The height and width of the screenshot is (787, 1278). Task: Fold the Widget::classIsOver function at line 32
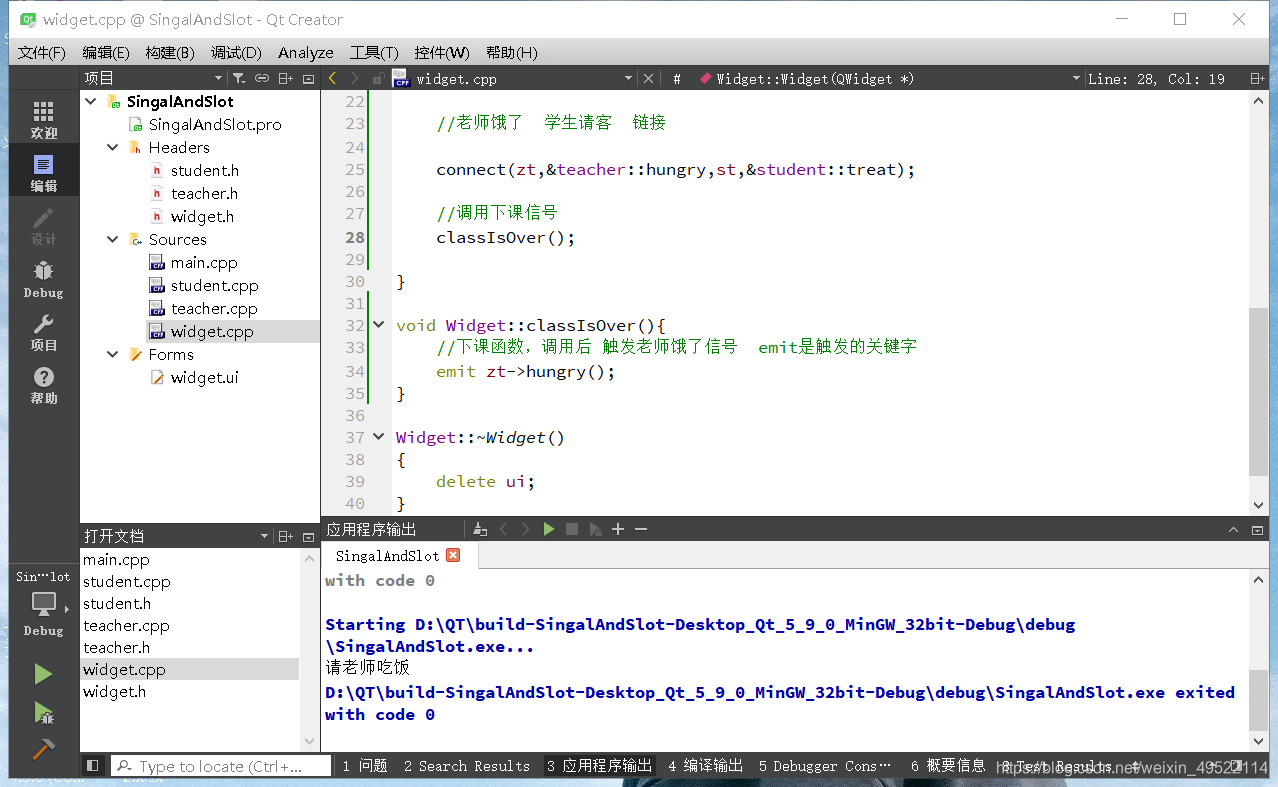point(378,325)
